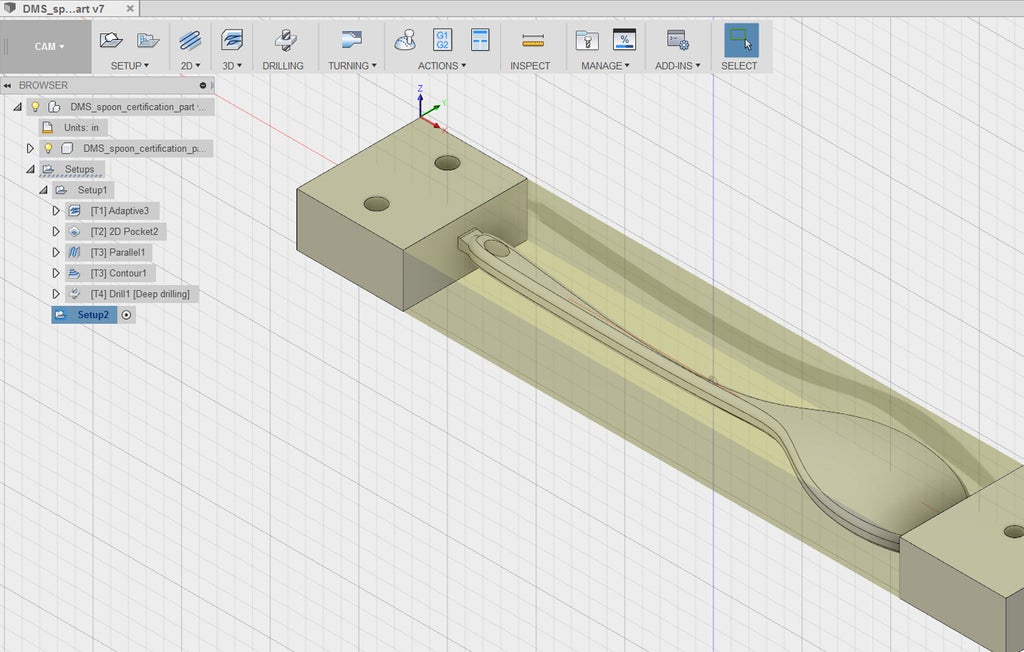Expand the [T1] Adaptive3 operation

(56, 211)
